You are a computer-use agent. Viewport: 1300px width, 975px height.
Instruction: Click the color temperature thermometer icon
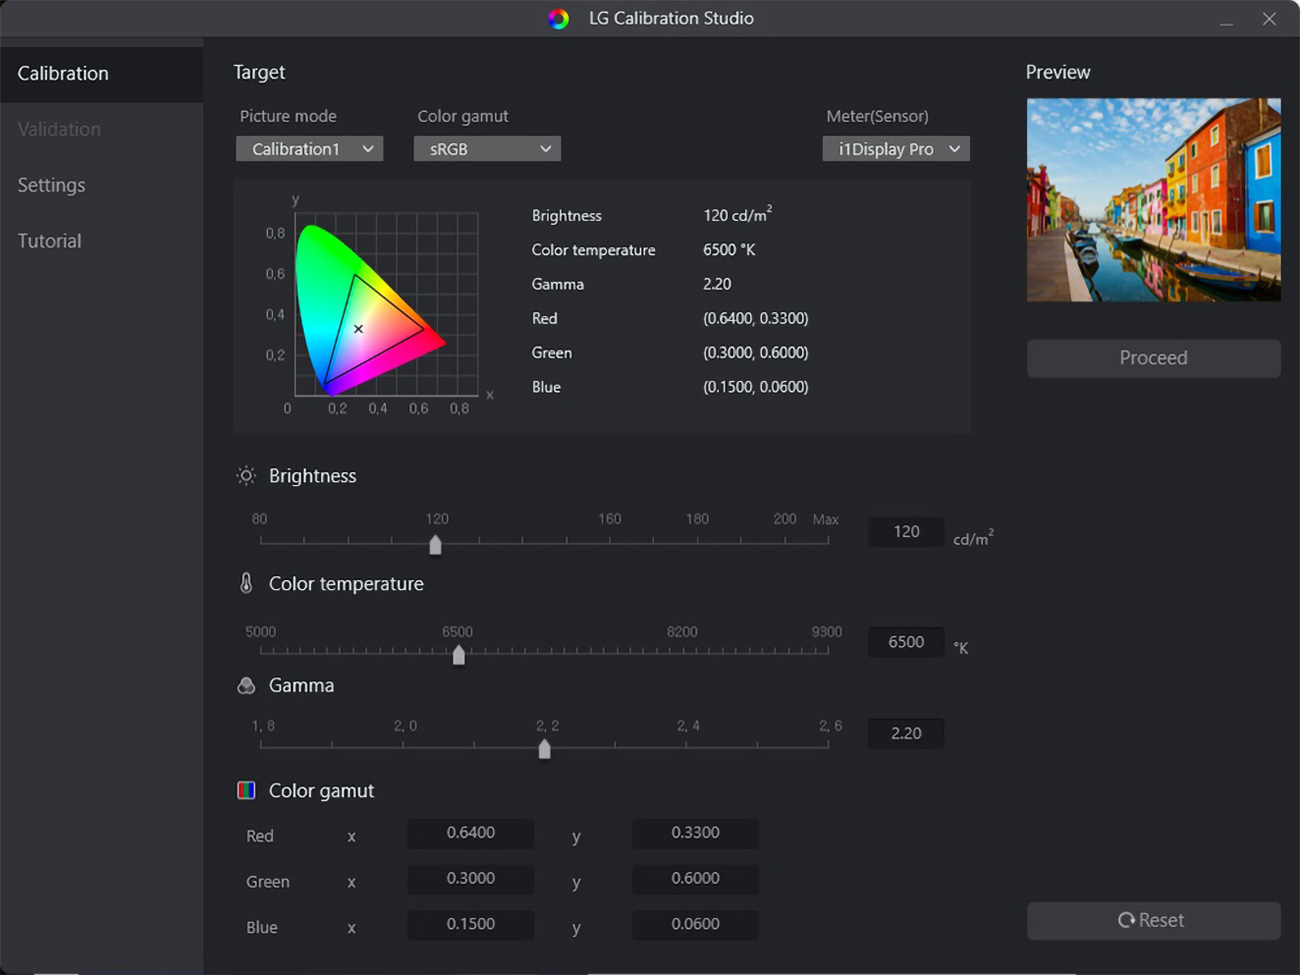point(246,583)
